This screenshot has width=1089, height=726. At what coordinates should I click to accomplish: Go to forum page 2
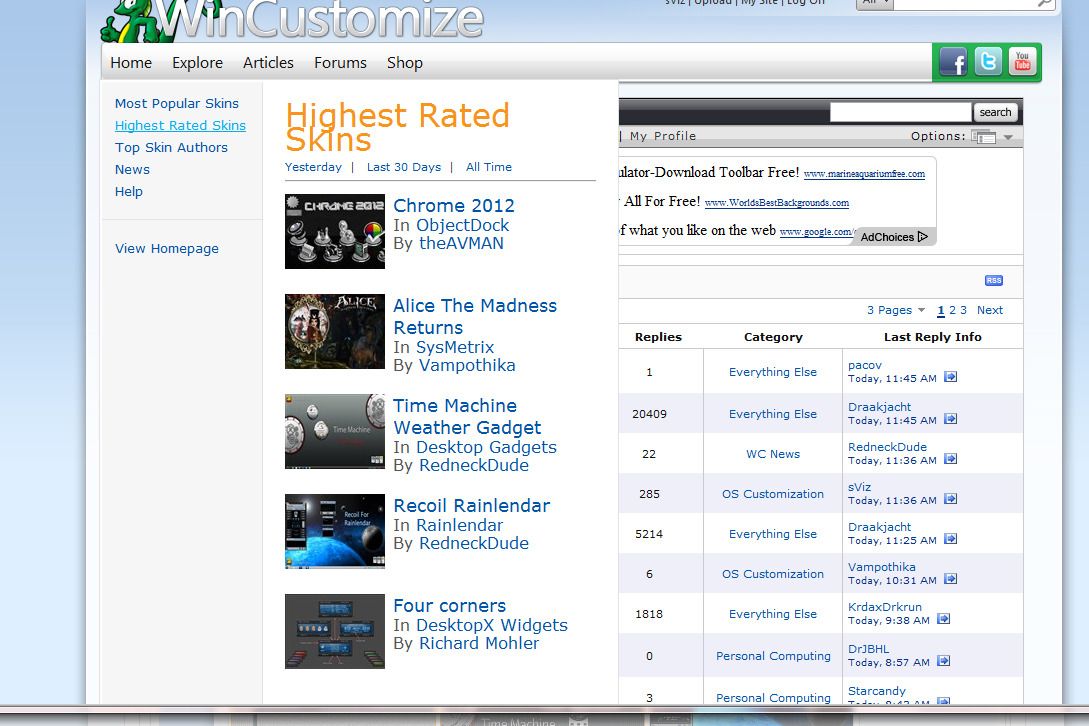coord(953,310)
